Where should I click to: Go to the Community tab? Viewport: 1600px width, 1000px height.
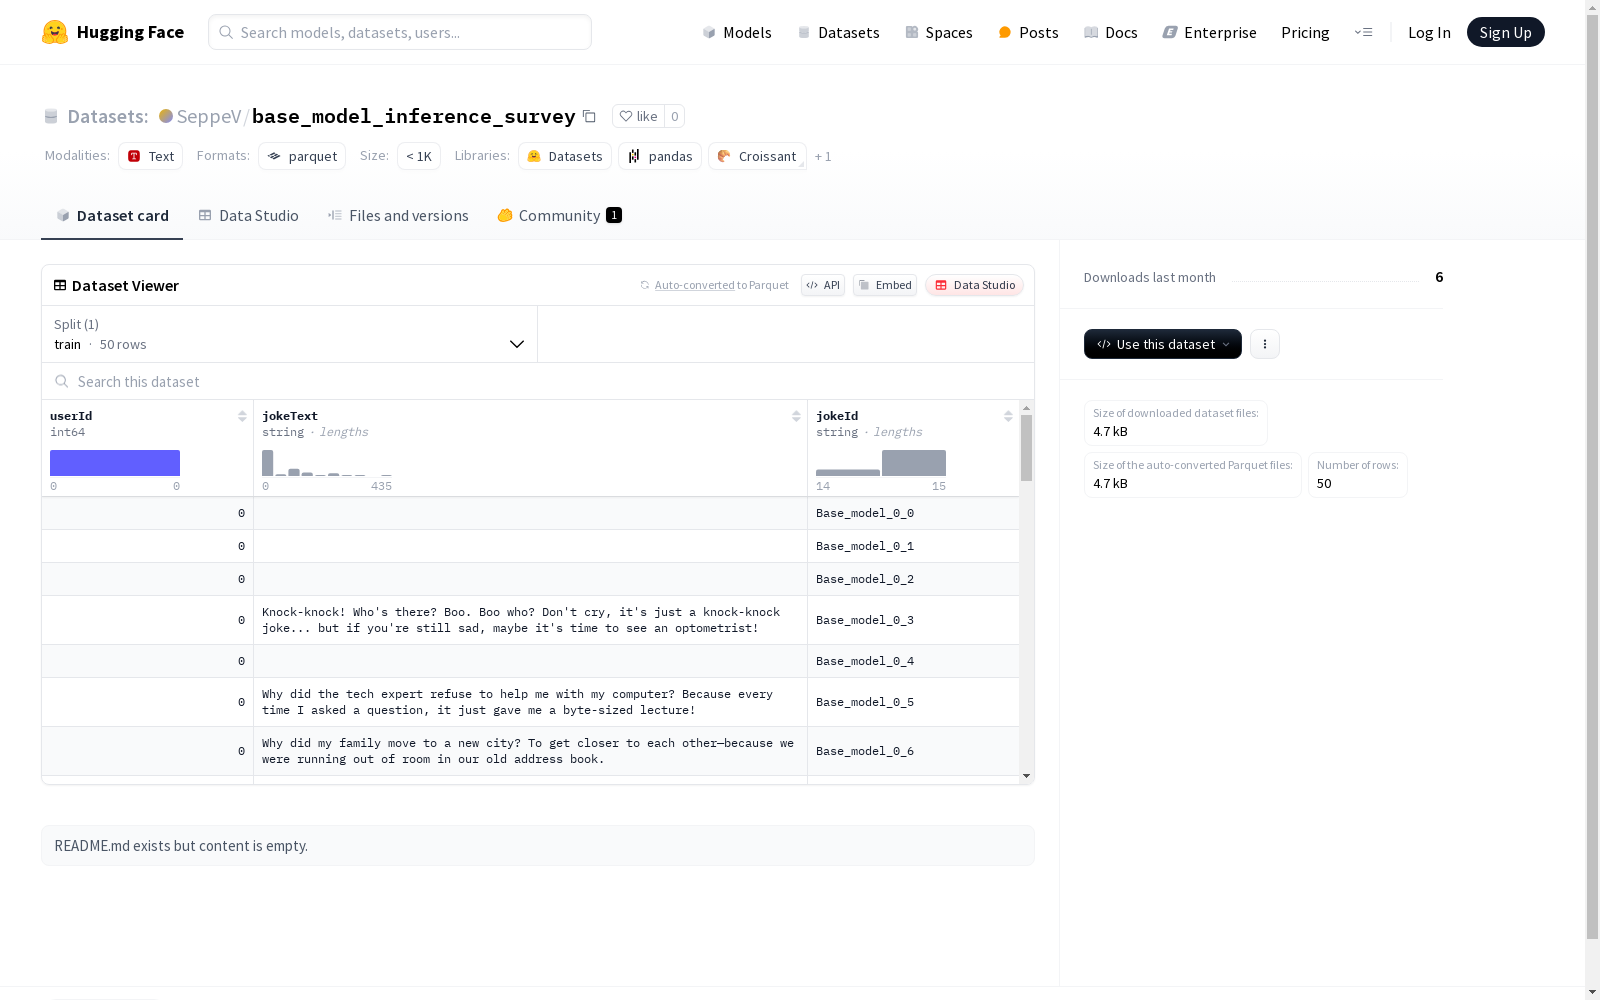[x=559, y=215]
